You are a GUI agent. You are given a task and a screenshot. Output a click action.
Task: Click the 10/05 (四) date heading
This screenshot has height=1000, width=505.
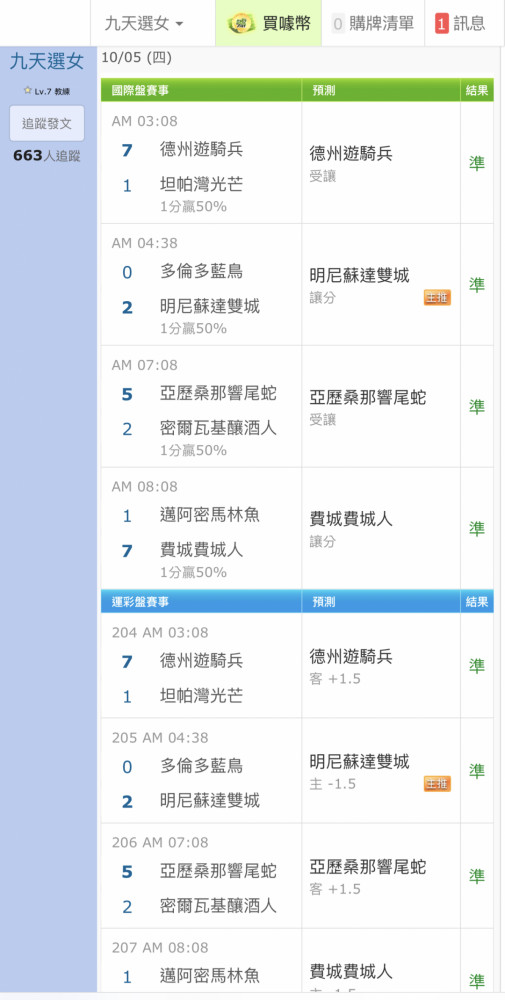point(136,59)
